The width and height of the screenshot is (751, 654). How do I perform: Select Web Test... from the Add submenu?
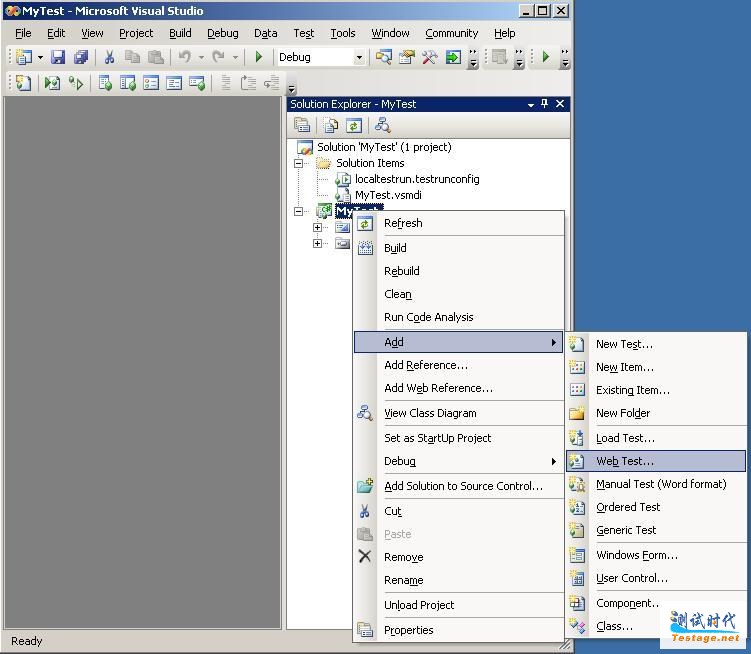click(x=625, y=461)
